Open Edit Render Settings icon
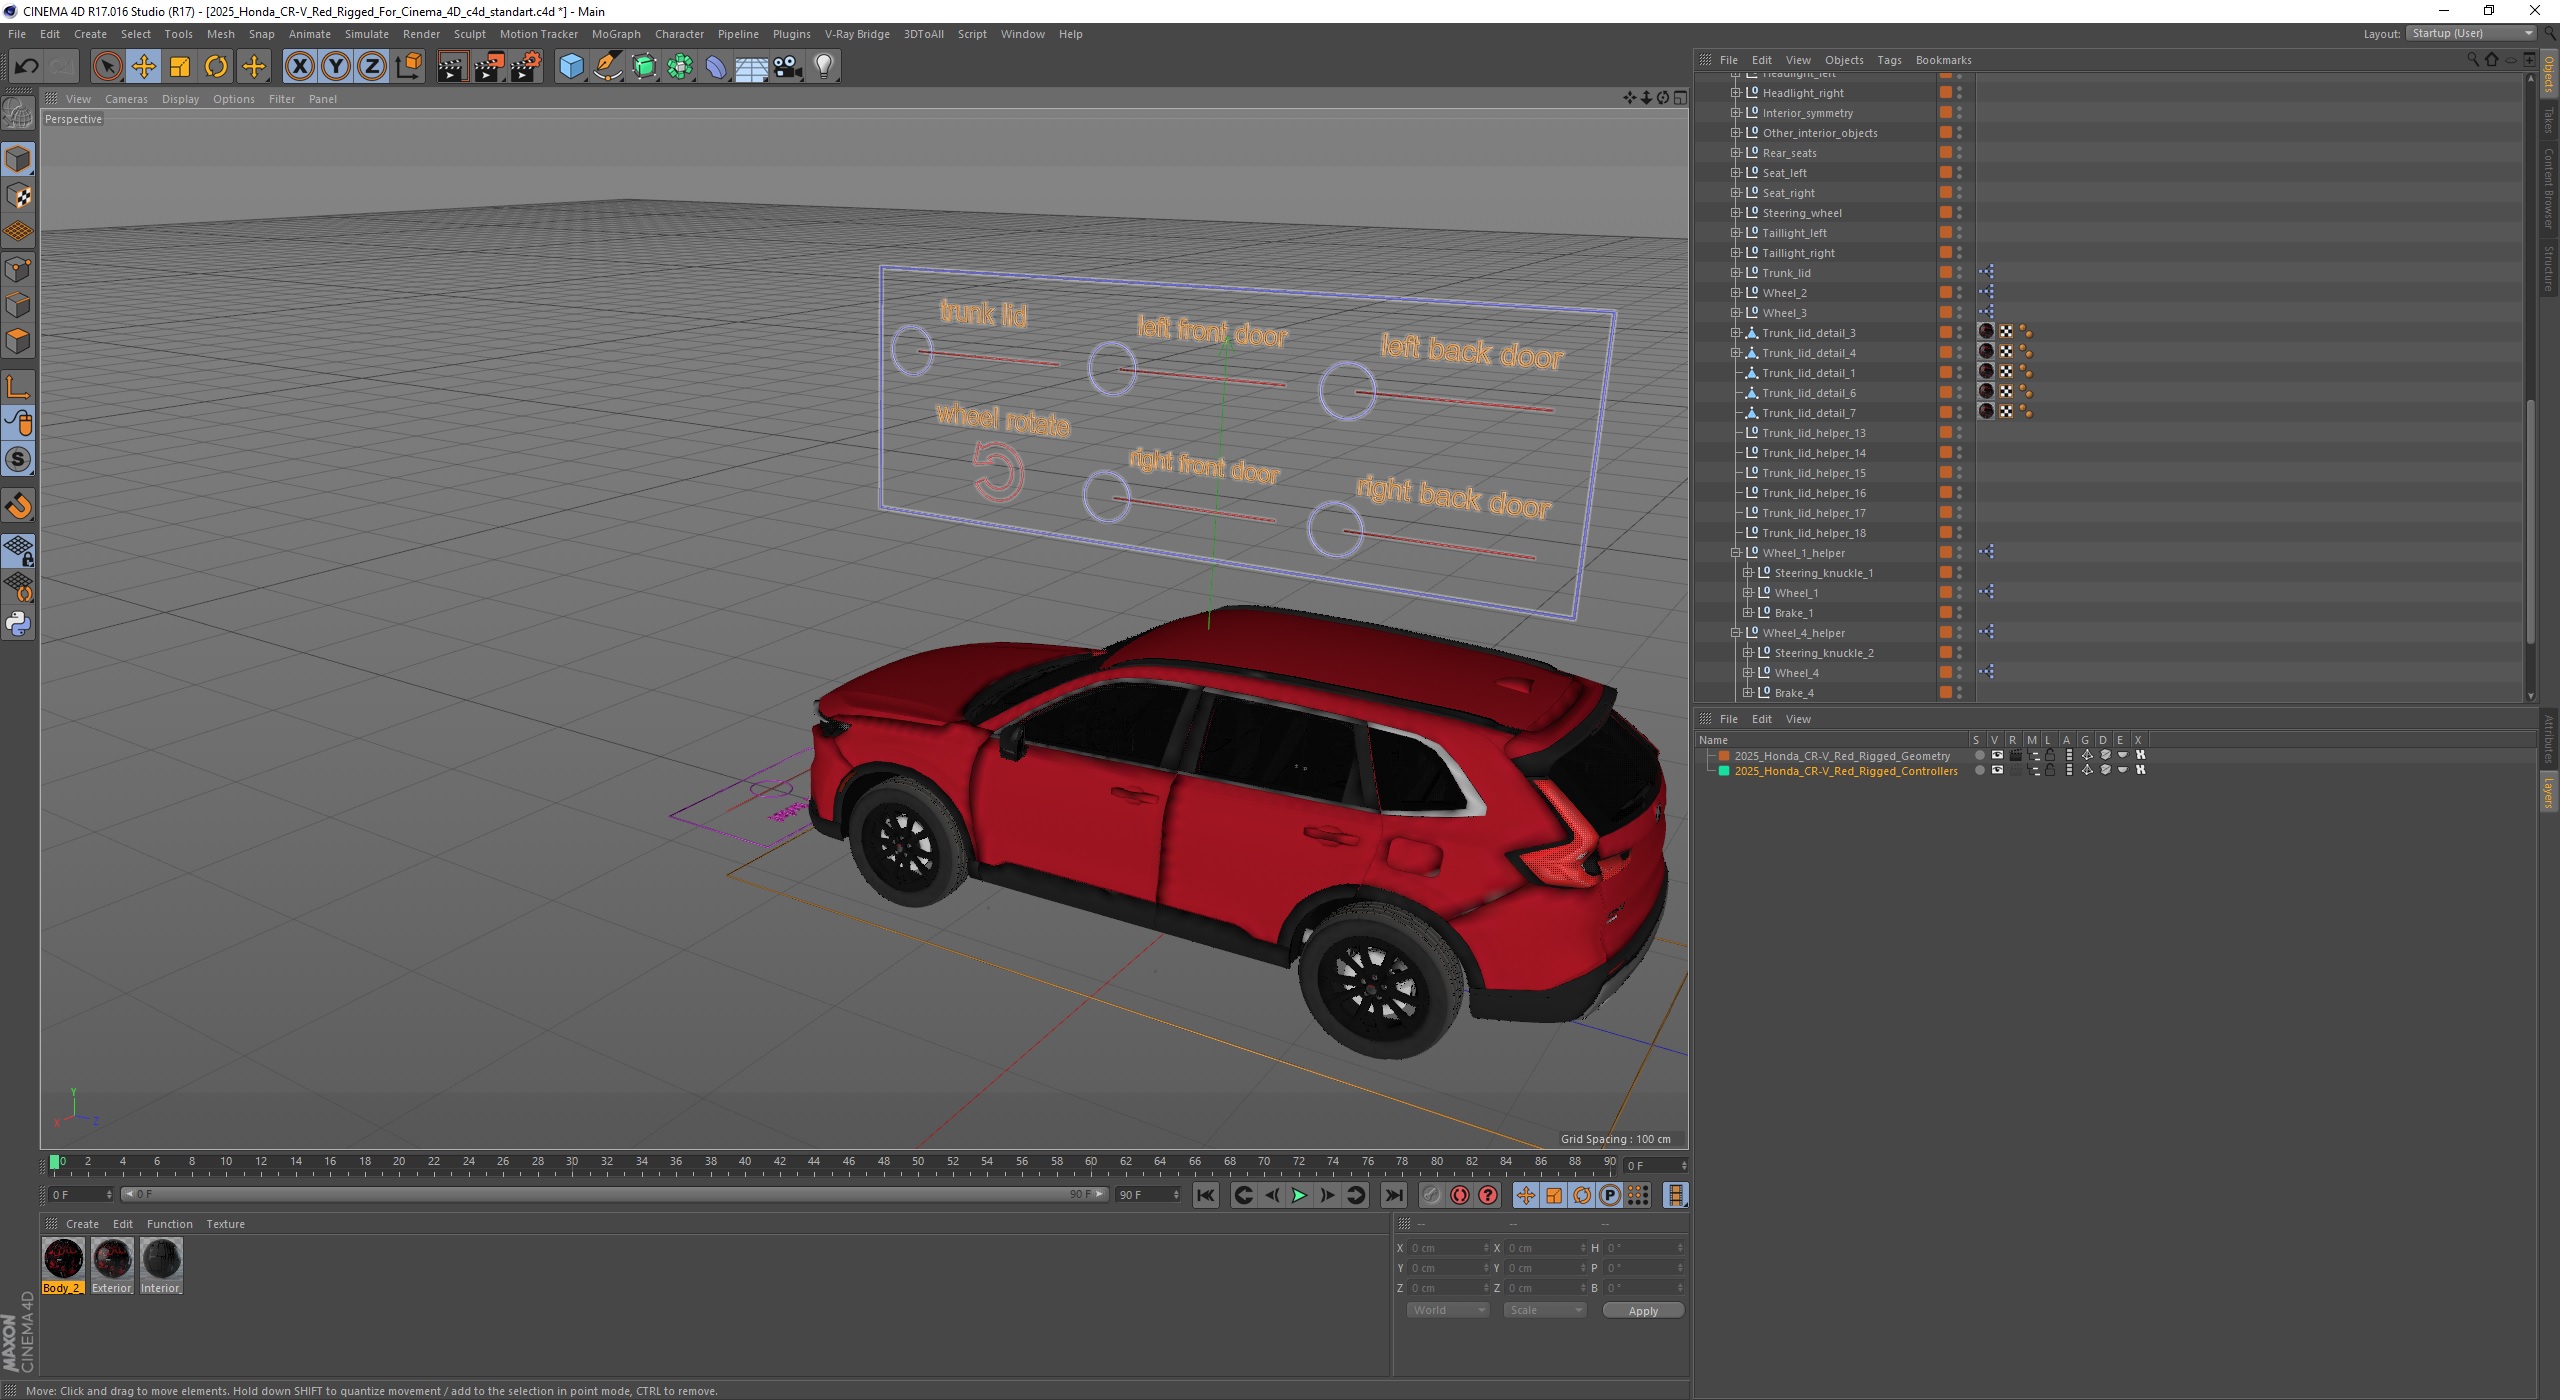The width and height of the screenshot is (2560, 1400). click(x=526, y=67)
